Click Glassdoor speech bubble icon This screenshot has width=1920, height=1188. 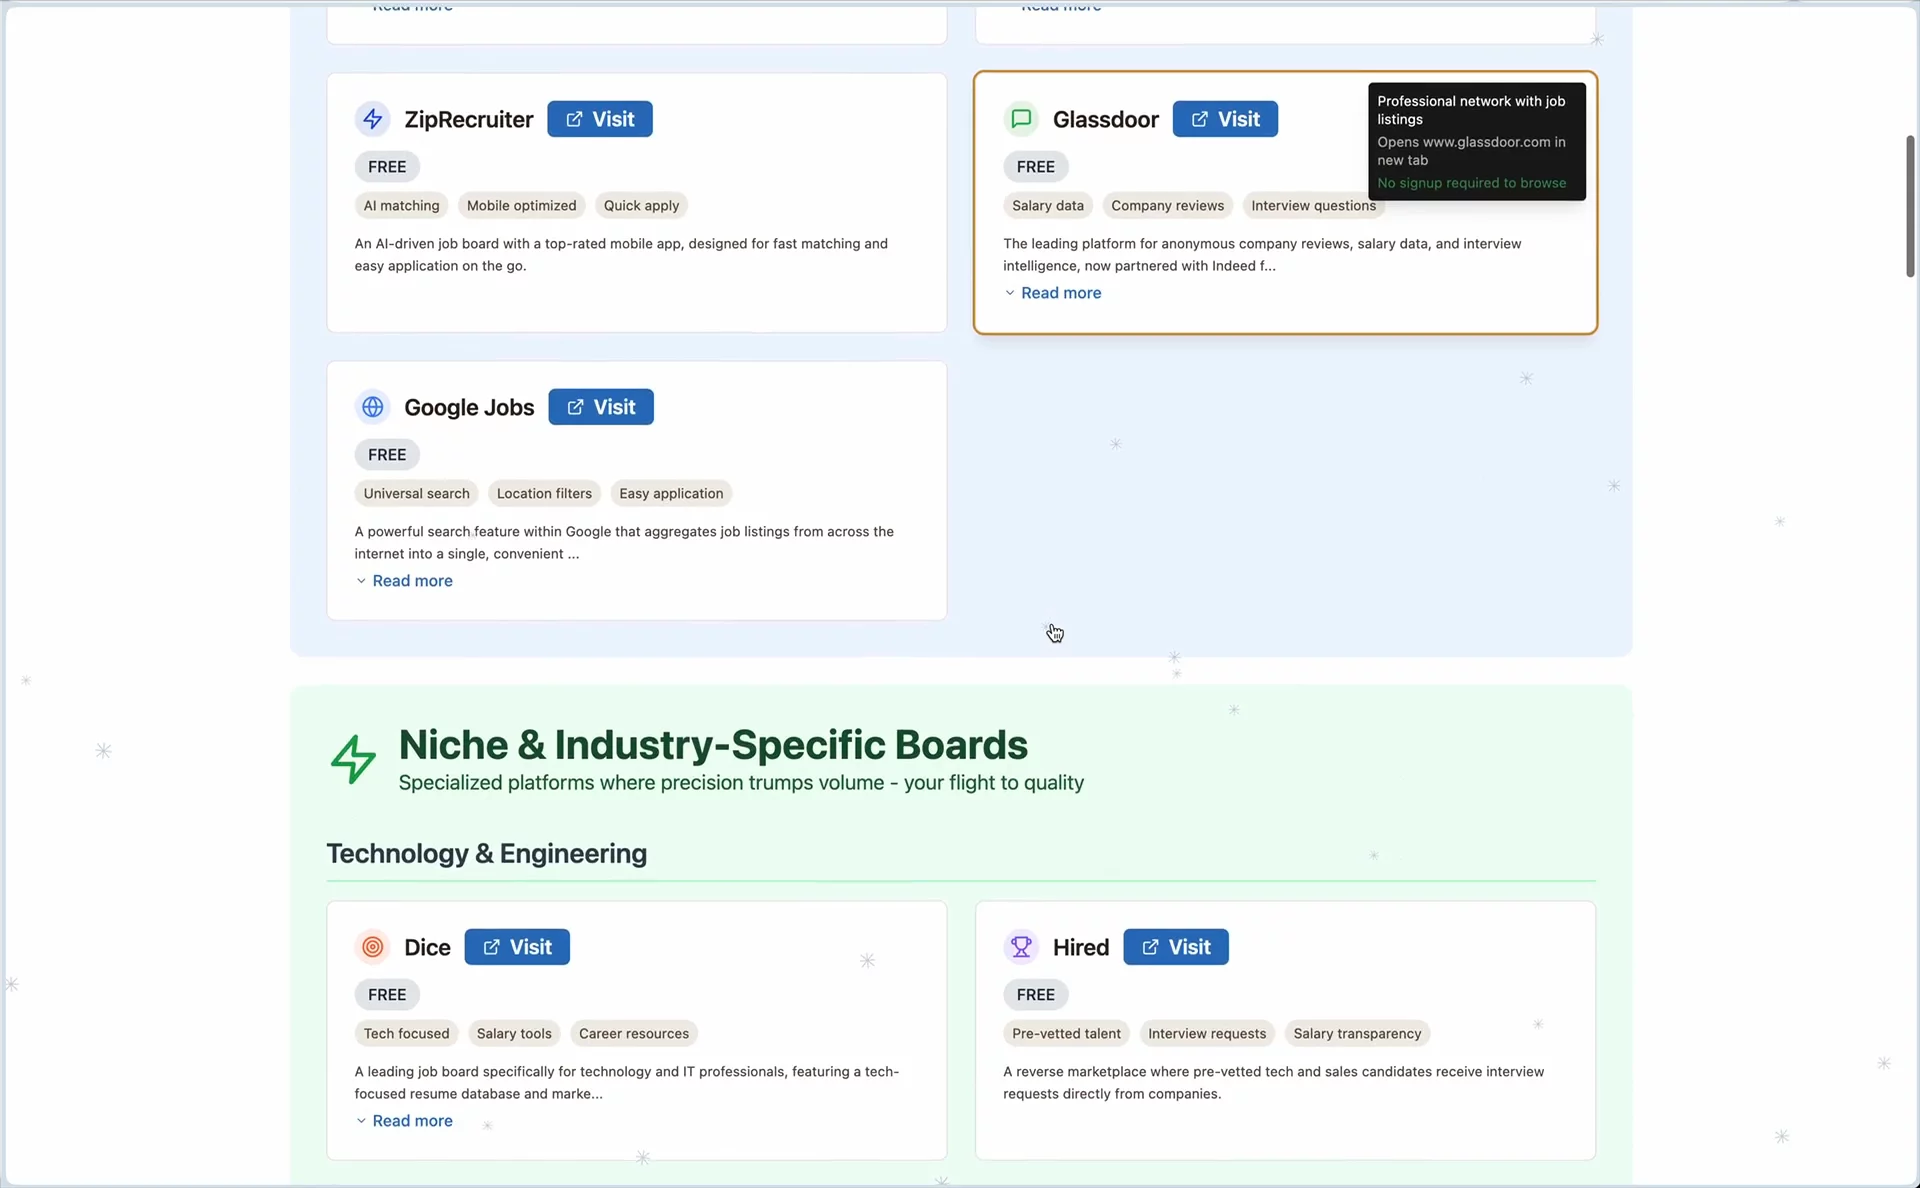1020,119
